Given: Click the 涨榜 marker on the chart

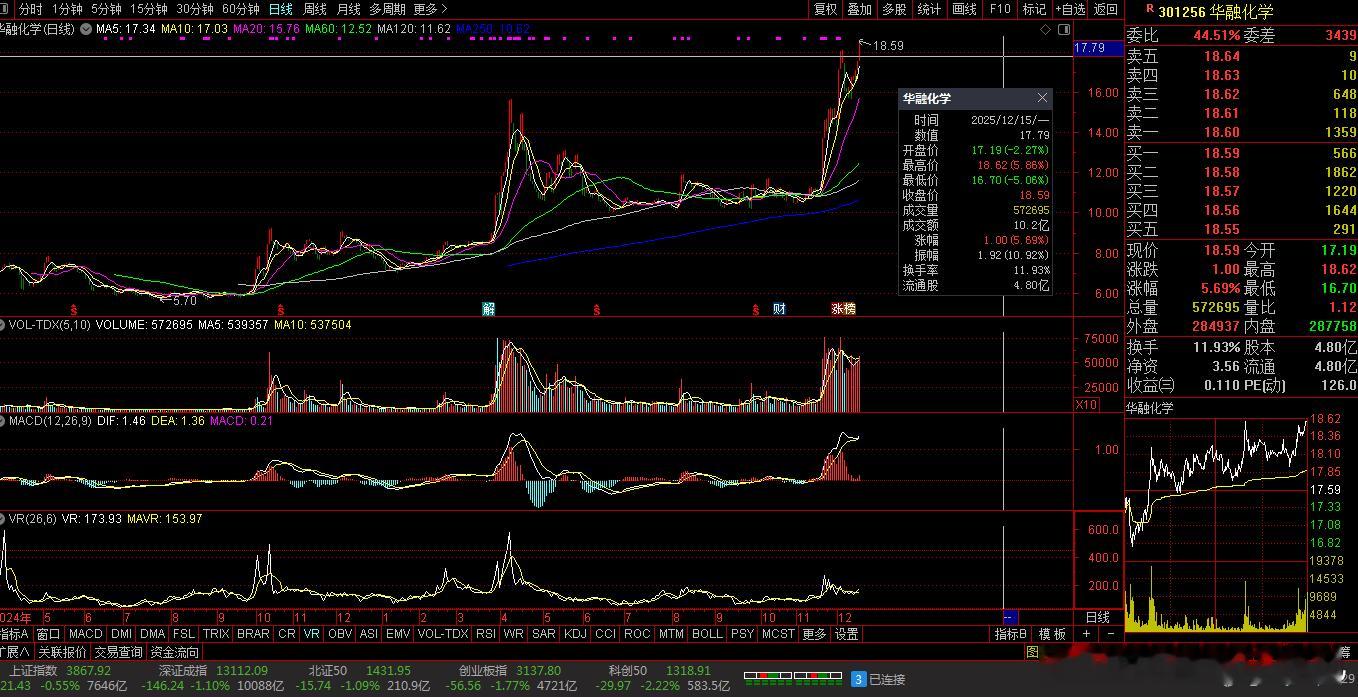Looking at the screenshot, I should (843, 309).
